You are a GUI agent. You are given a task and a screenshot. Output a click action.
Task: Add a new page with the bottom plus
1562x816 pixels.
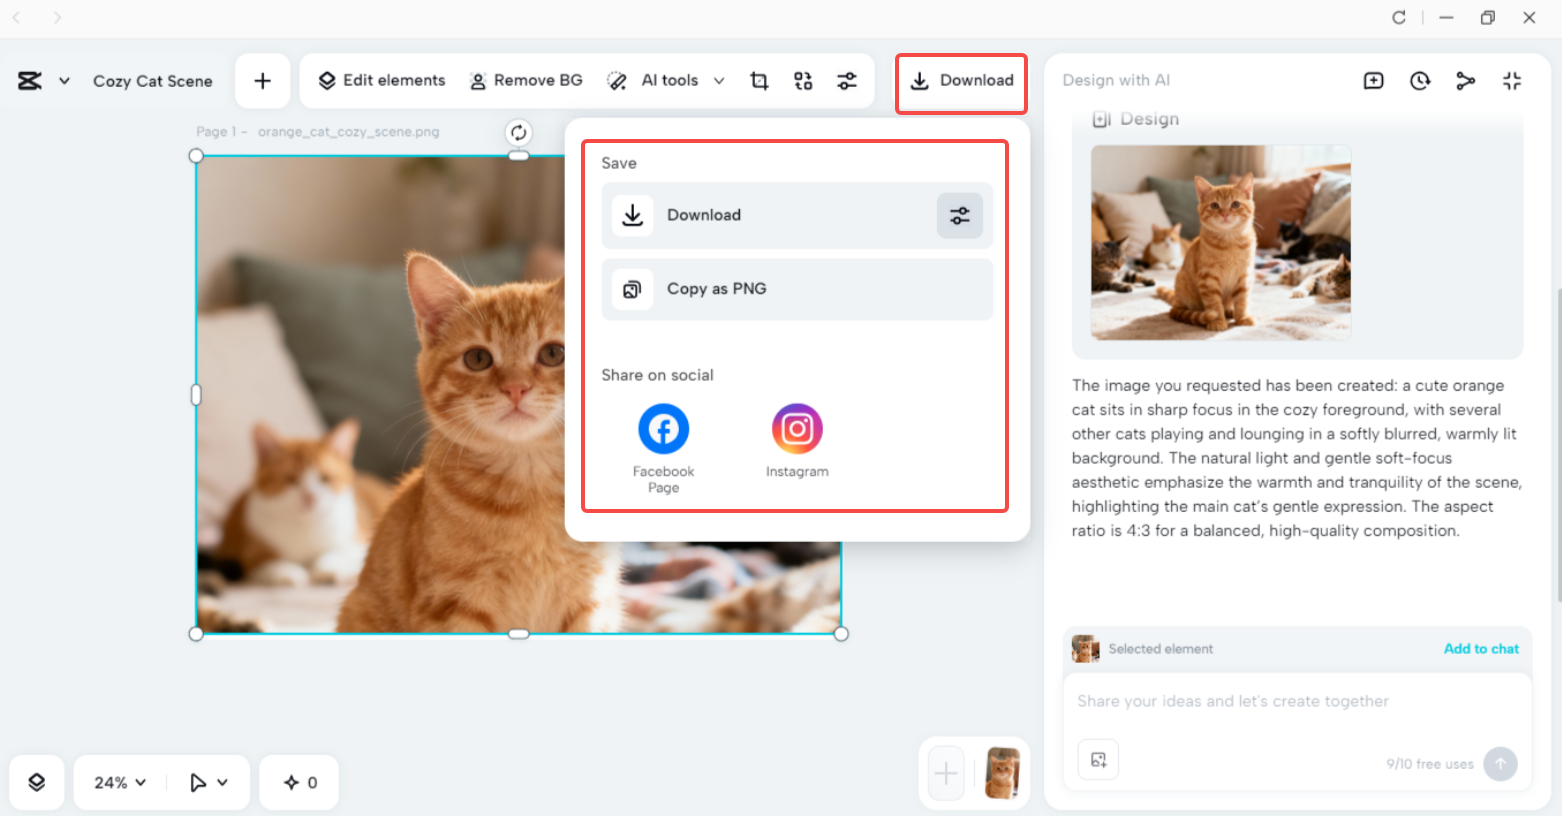coord(946,773)
